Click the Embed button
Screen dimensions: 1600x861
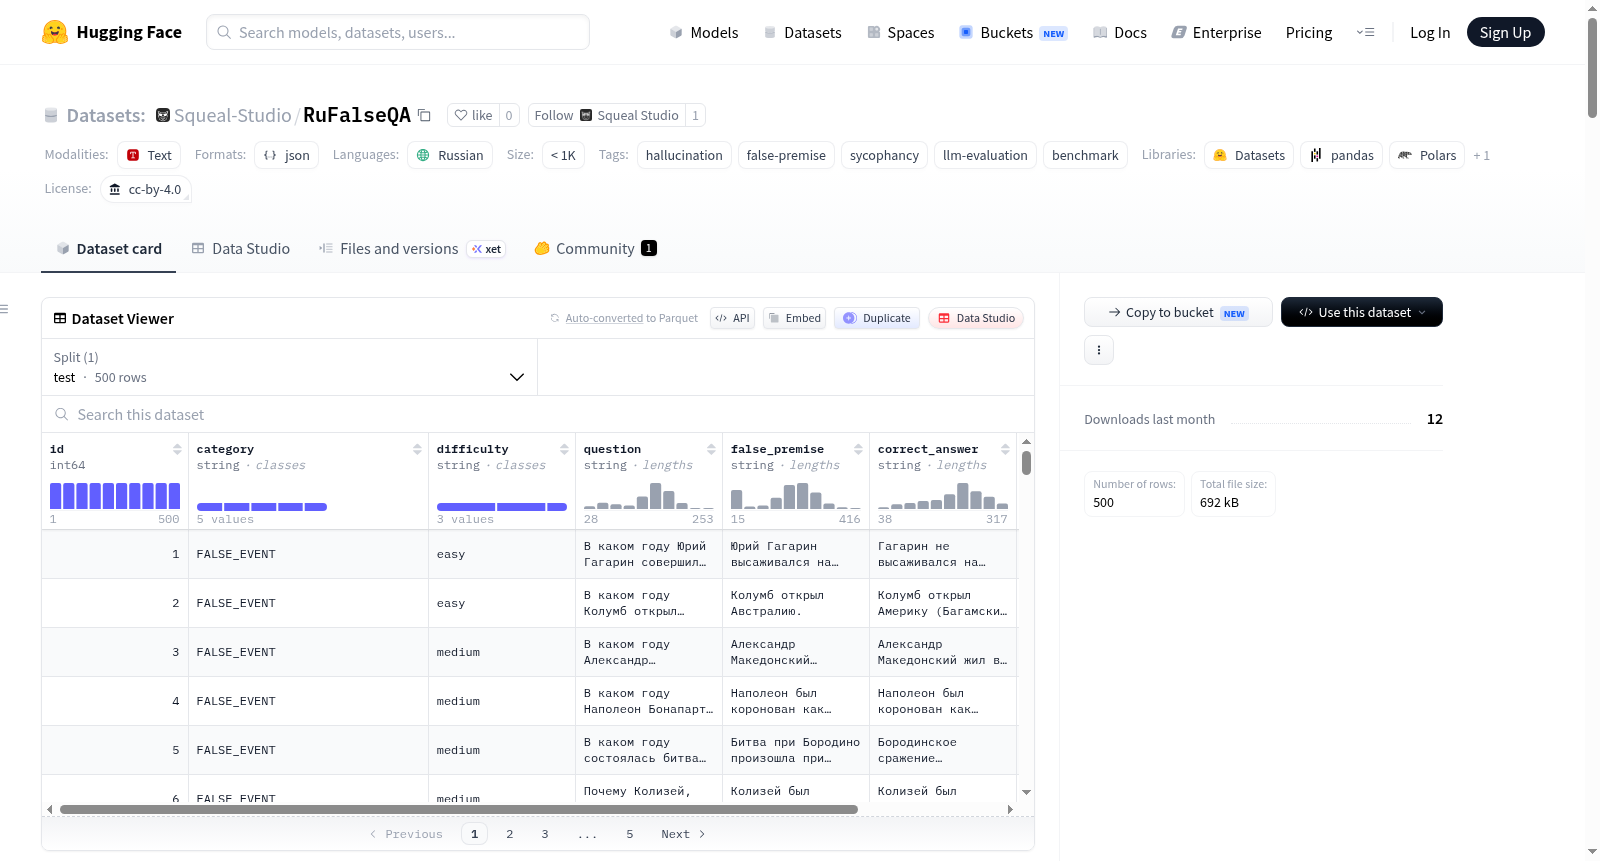click(x=794, y=318)
